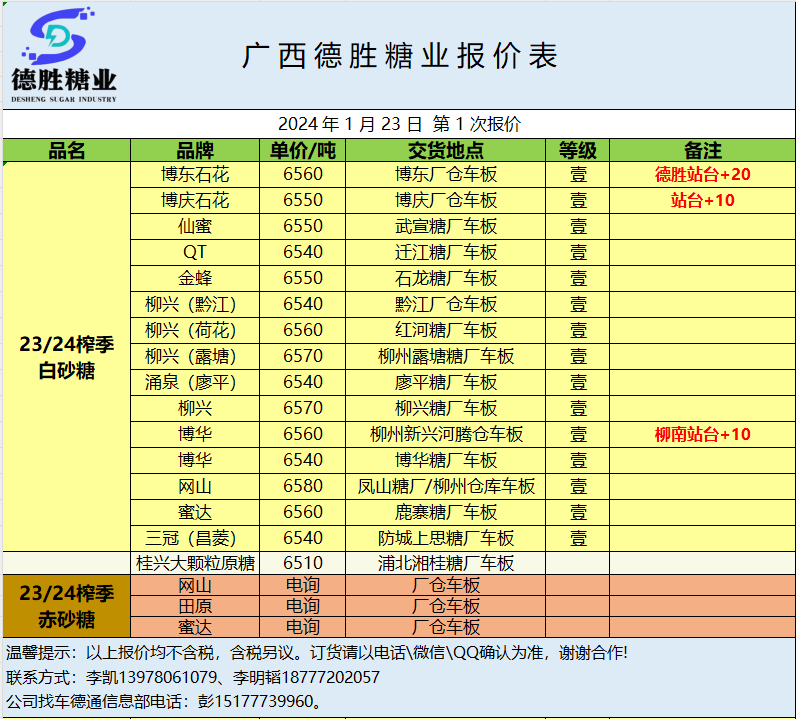Select the 田原 brand cell
Screen dimensions: 796x719
click(195, 606)
